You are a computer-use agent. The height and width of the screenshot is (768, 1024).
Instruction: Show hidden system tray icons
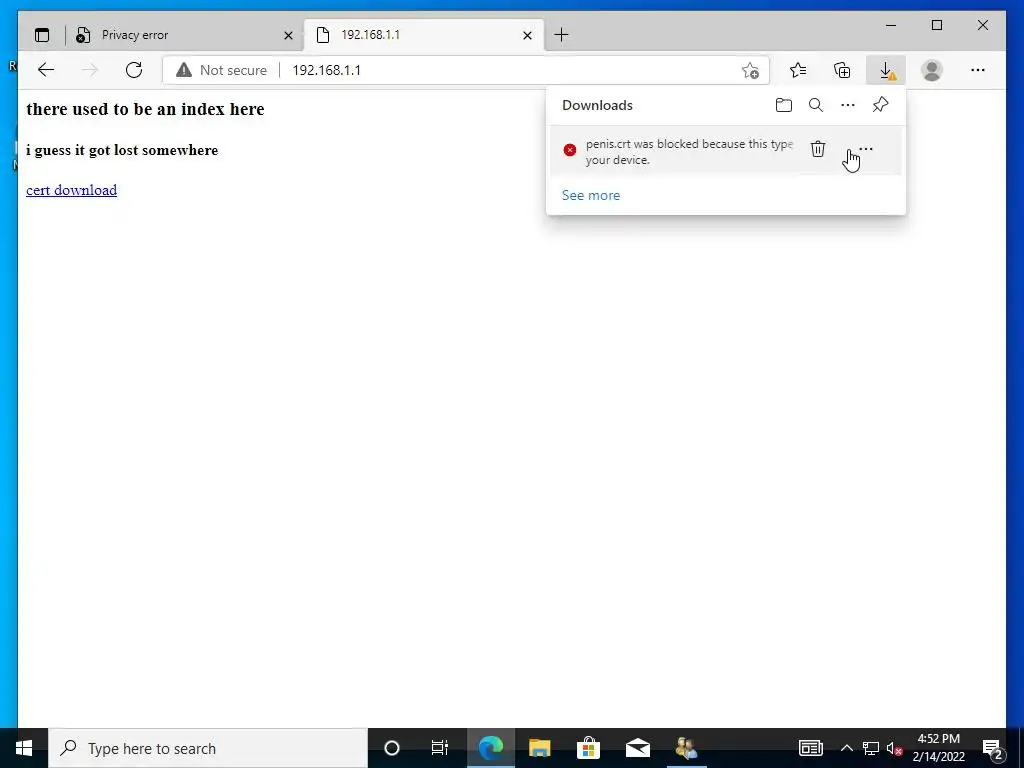coord(846,748)
